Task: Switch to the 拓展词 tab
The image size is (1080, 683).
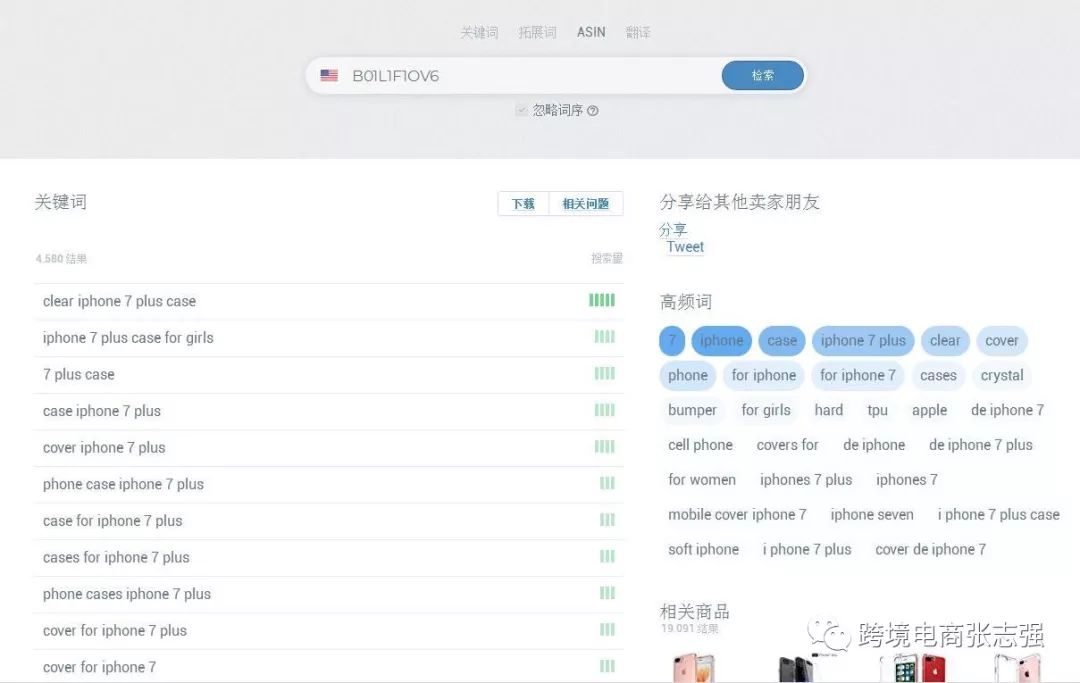Action: (x=537, y=32)
